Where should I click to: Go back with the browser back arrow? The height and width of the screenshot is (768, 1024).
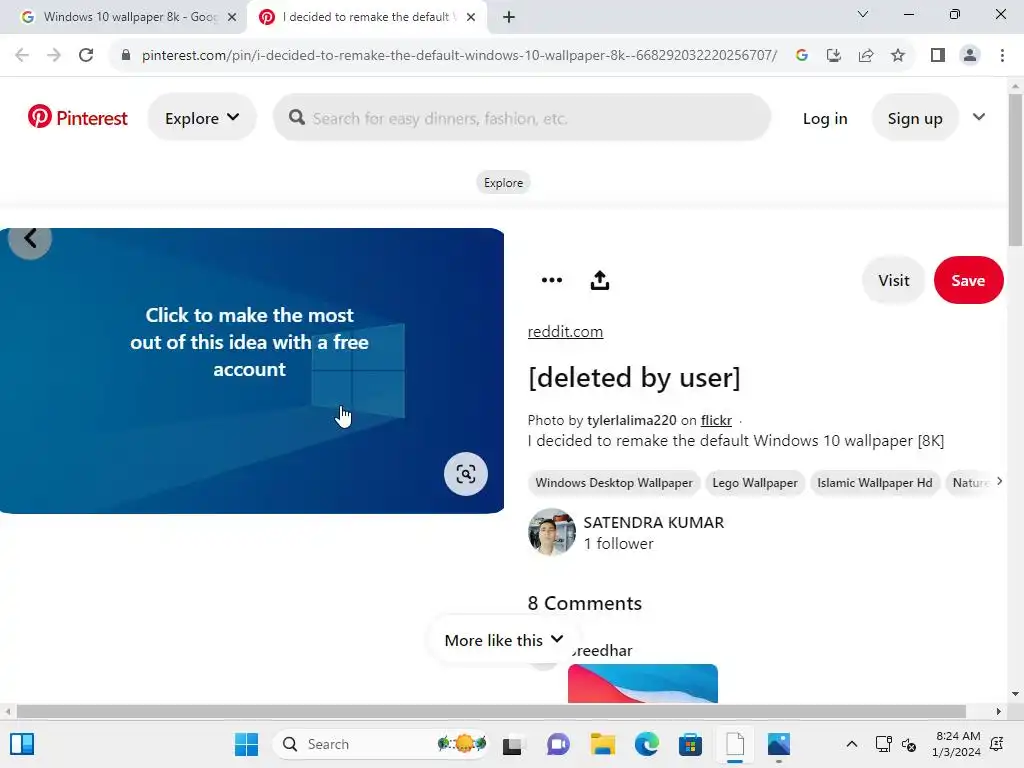(22, 56)
